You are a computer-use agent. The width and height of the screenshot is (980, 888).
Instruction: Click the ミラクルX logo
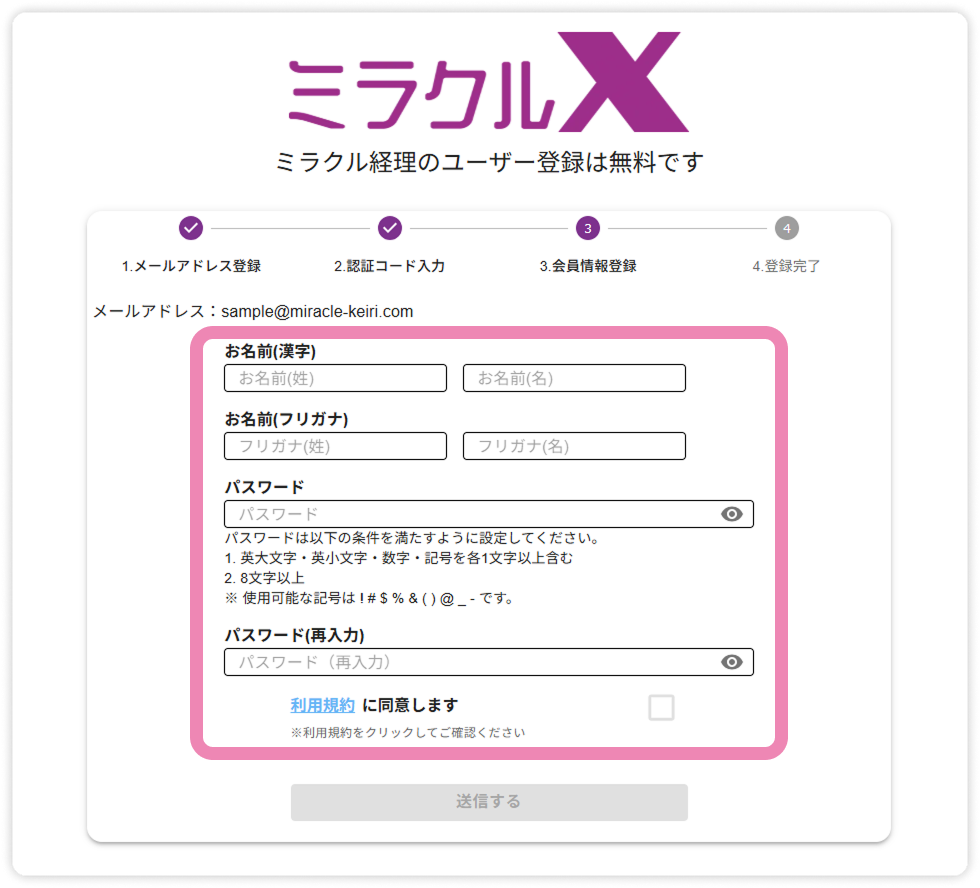488,84
